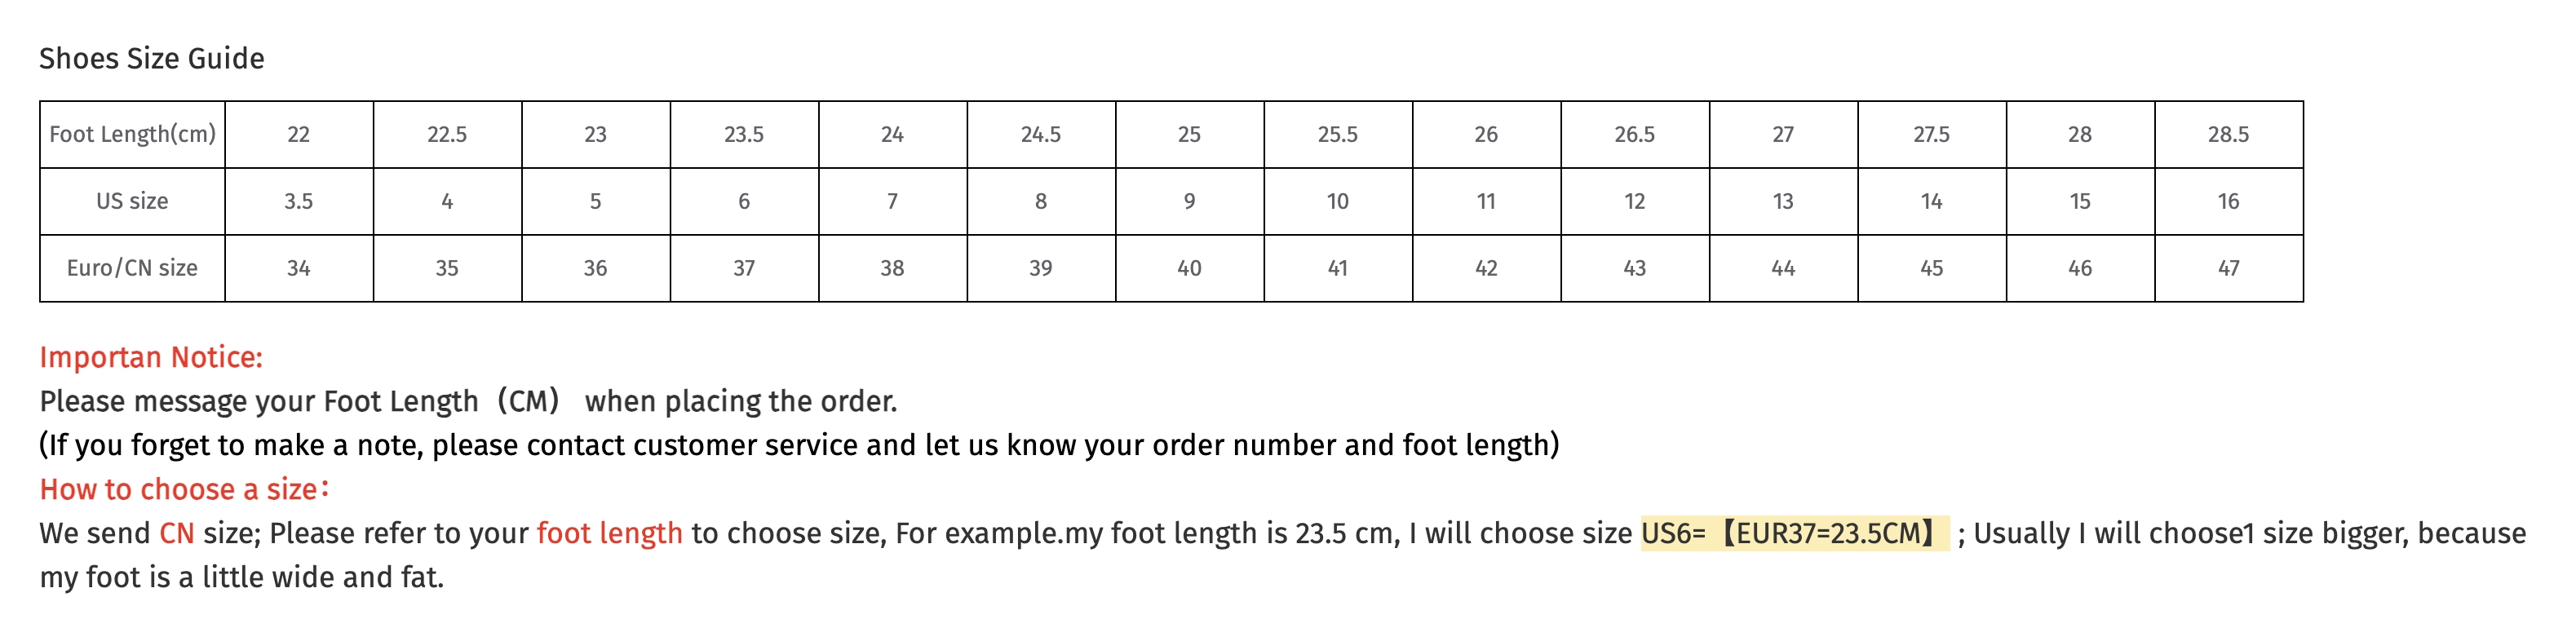
Task: Select the Euro size 47 cell
Action: click(2228, 268)
